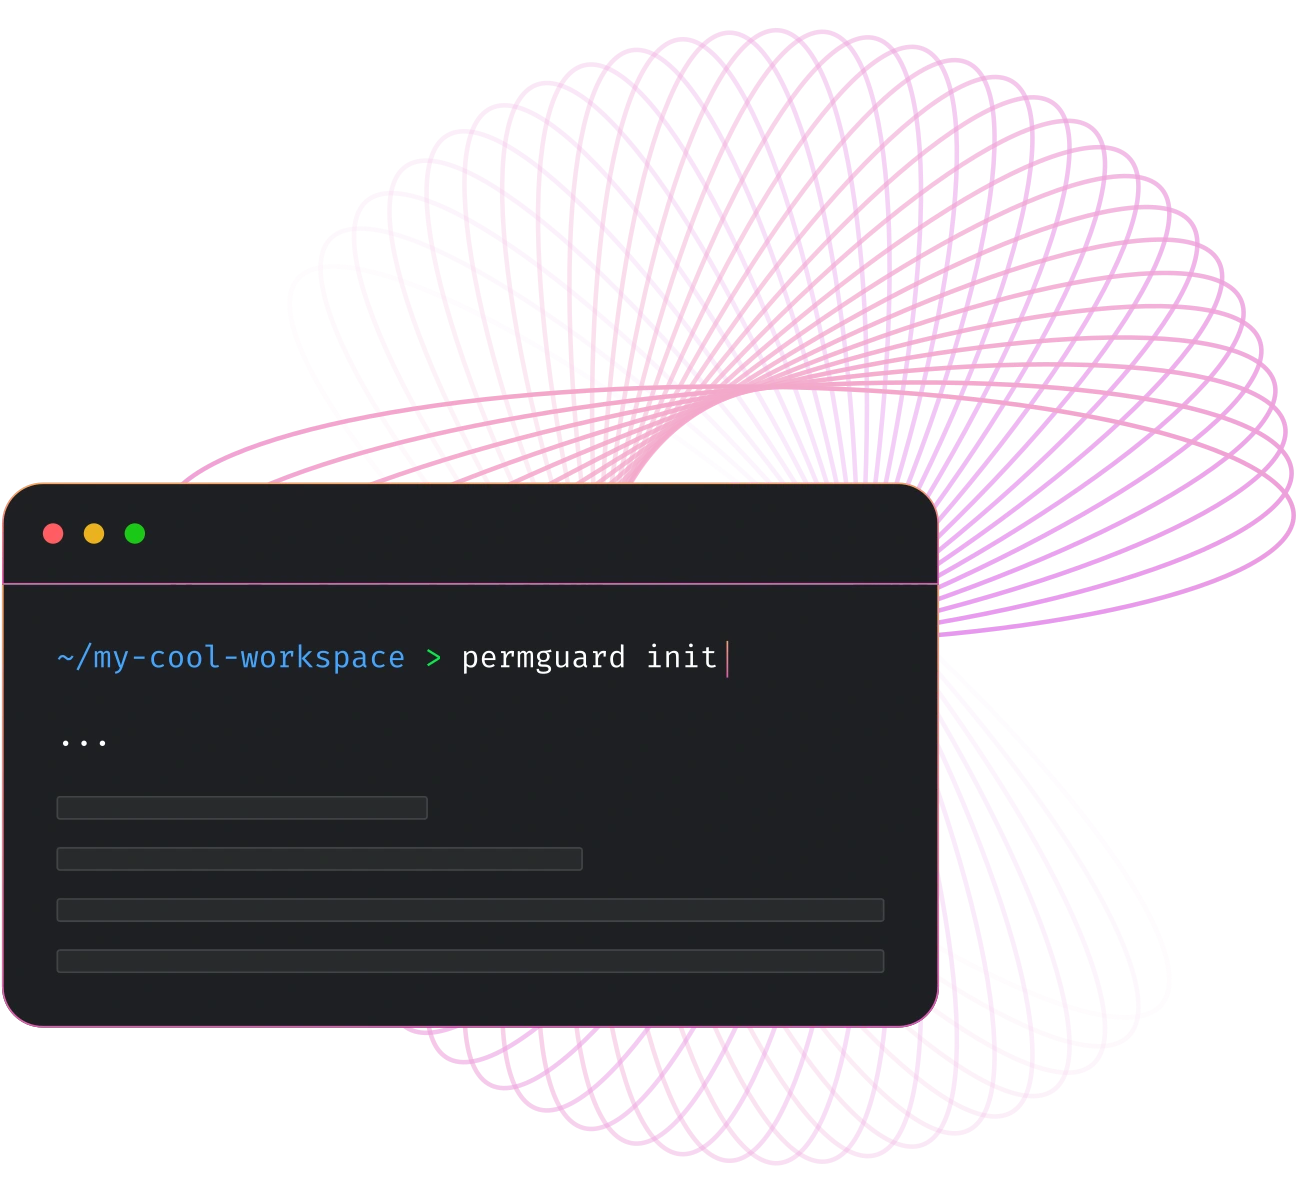Click the pink divider line under title bar
Screen dimensions: 1313x1194
[x=470, y=583]
